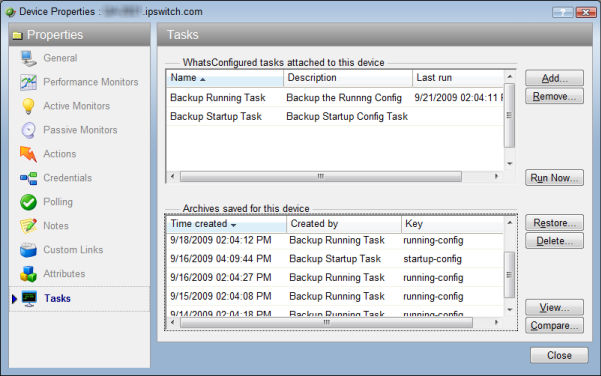The width and height of the screenshot is (601, 376).
Task: Select archive 9/18/2009 02:04:12 PM
Action: tap(335, 240)
